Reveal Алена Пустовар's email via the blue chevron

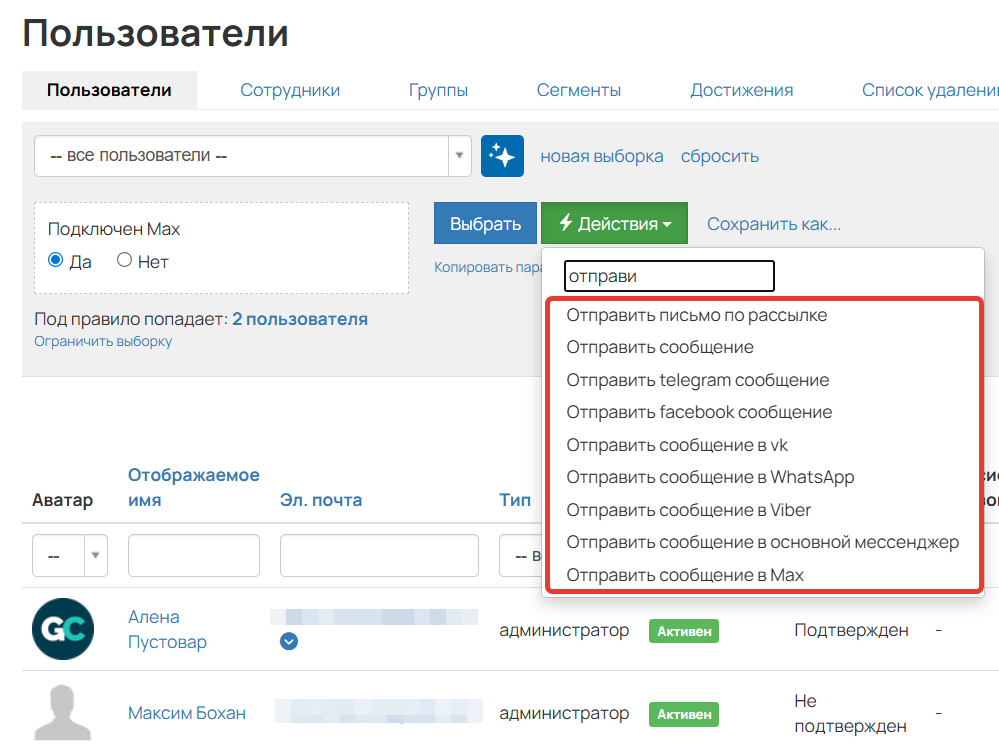pyautogui.click(x=289, y=642)
